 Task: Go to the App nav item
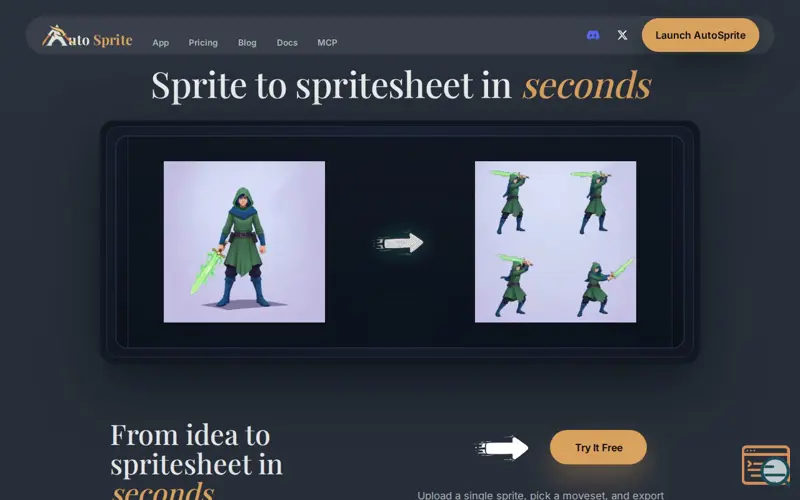pos(160,43)
